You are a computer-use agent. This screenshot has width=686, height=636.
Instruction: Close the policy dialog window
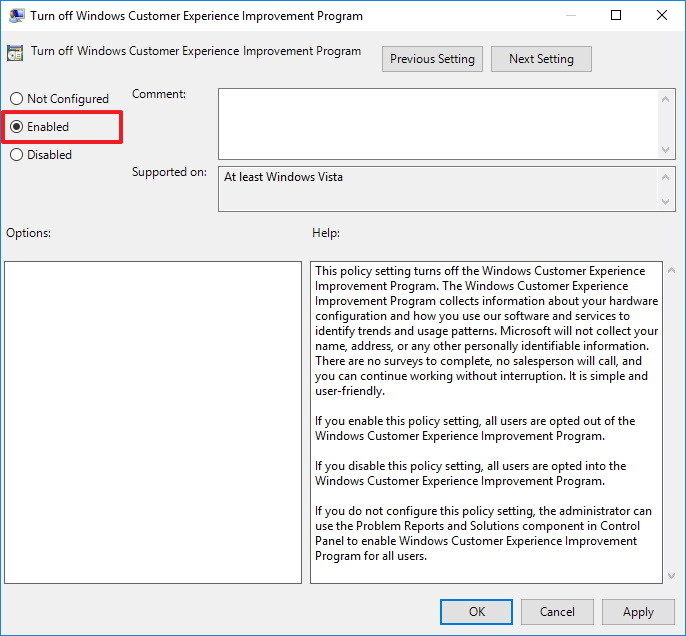(x=662, y=15)
